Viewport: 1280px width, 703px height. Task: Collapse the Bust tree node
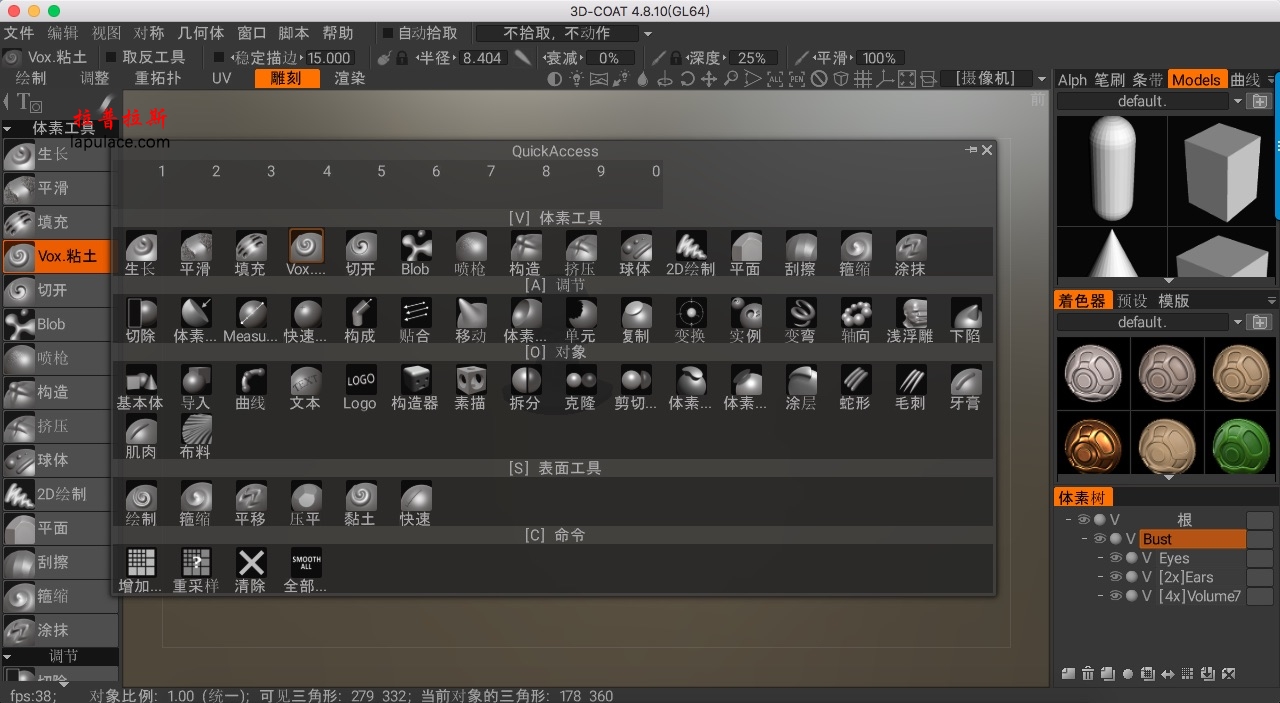(x=1085, y=539)
